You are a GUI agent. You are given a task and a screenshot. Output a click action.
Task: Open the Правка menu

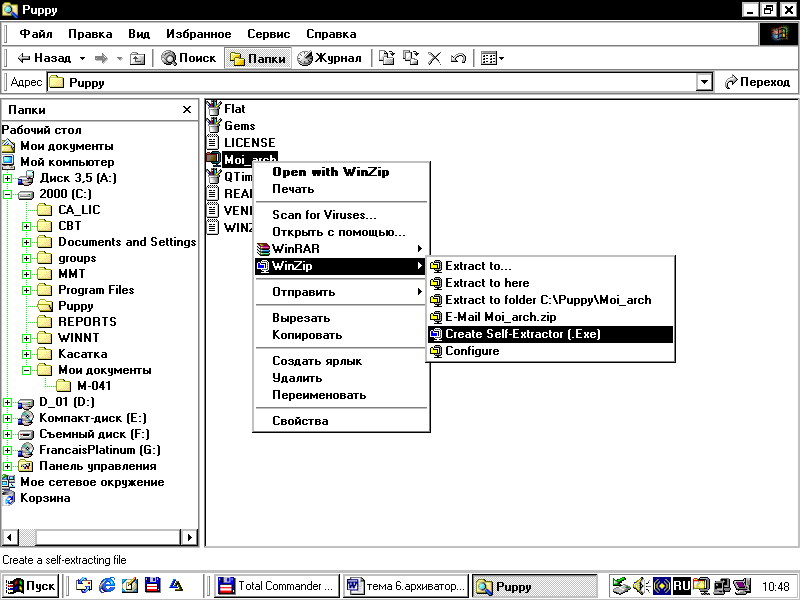(x=90, y=34)
